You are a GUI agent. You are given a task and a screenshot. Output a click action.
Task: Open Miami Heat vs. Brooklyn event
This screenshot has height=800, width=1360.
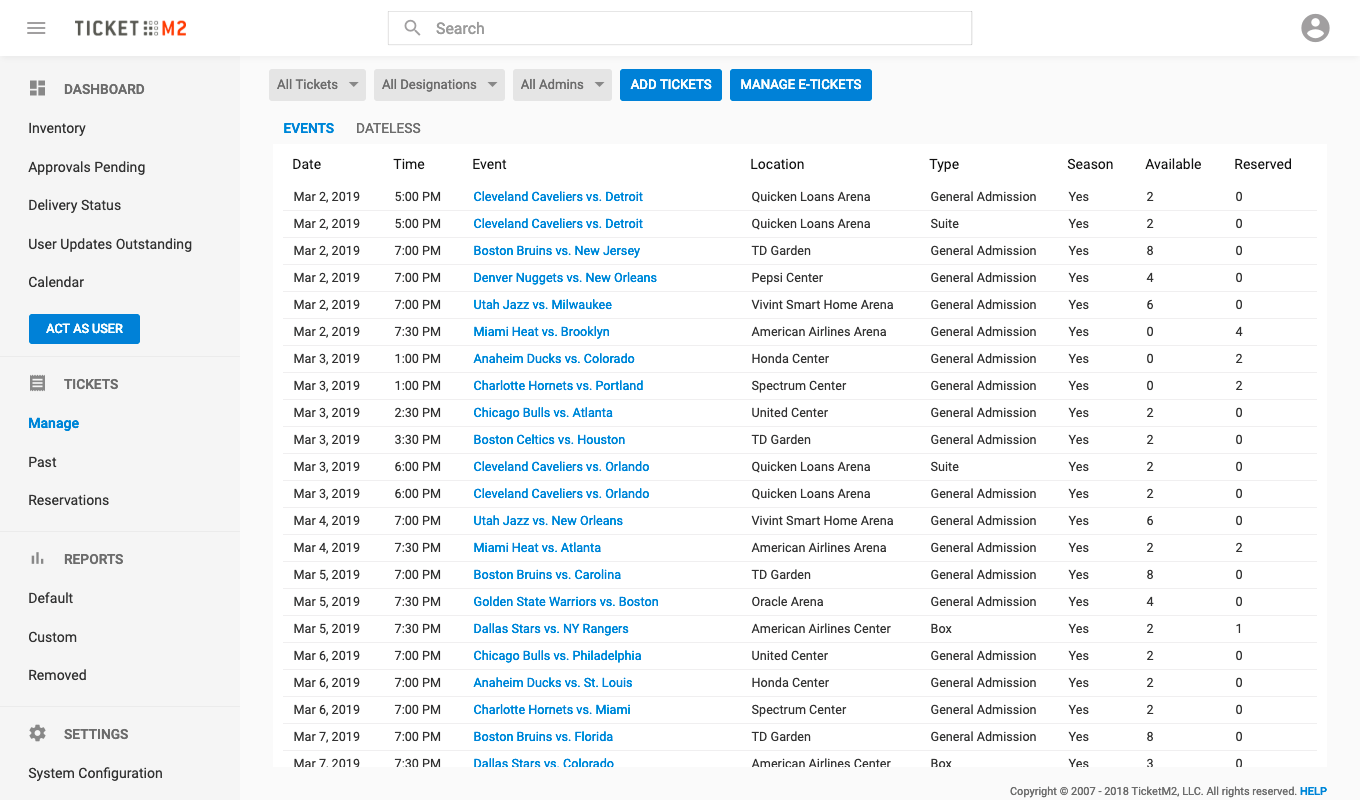[x=541, y=332]
